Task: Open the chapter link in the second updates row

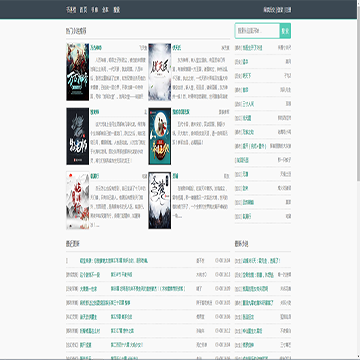Action: [x=121, y=275]
